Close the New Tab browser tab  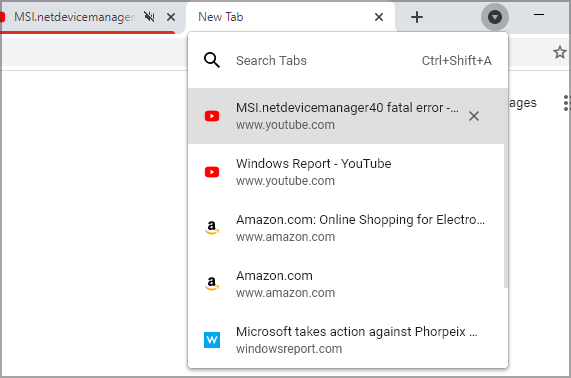point(379,17)
